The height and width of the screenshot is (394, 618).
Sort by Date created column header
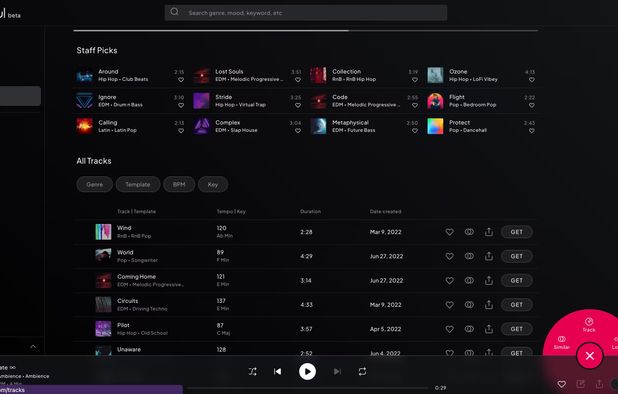[385, 212]
